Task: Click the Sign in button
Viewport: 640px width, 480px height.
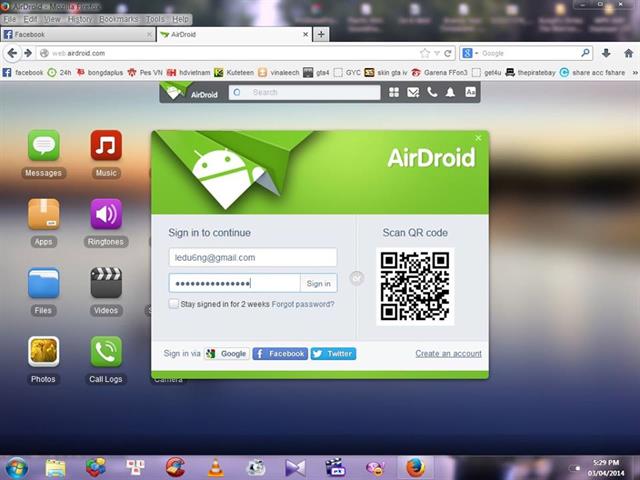Action: tap(319, 283)
